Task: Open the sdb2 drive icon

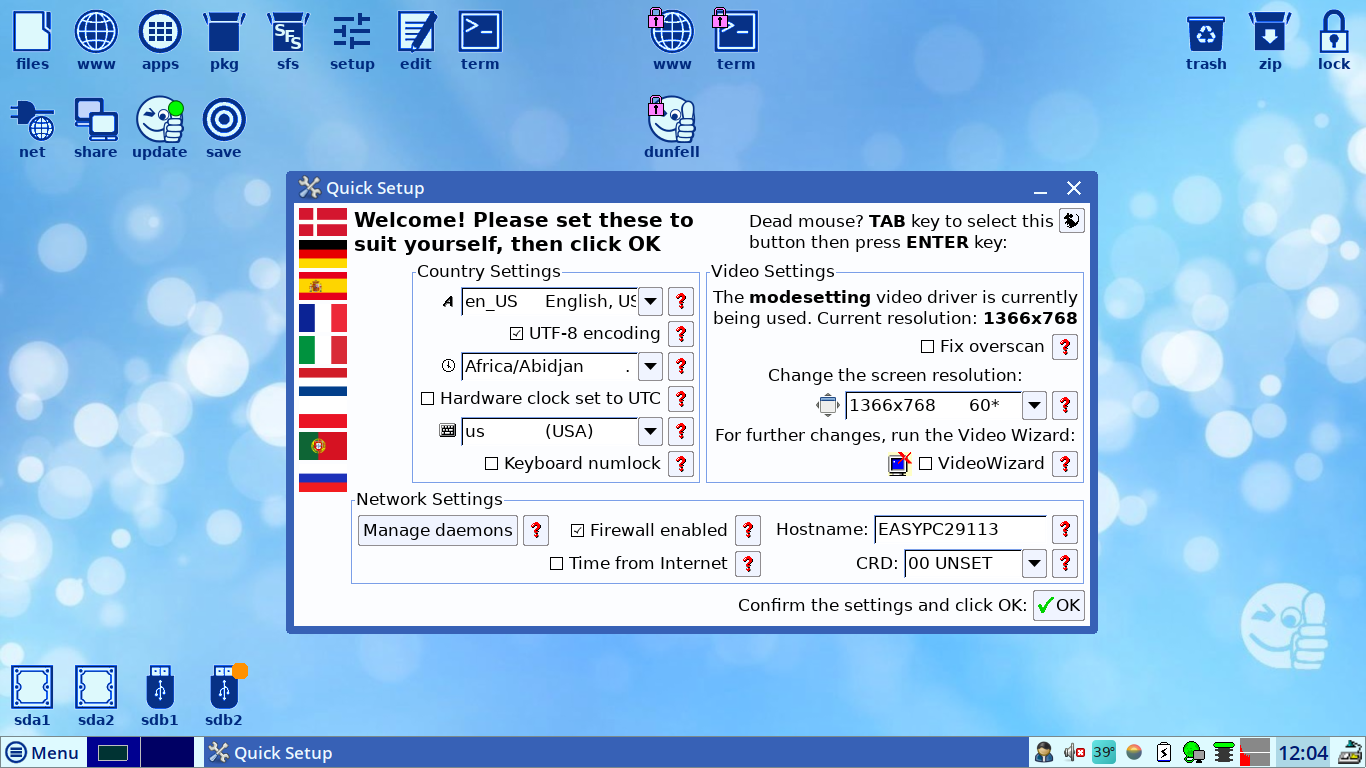Action: [x=224, y=696]
